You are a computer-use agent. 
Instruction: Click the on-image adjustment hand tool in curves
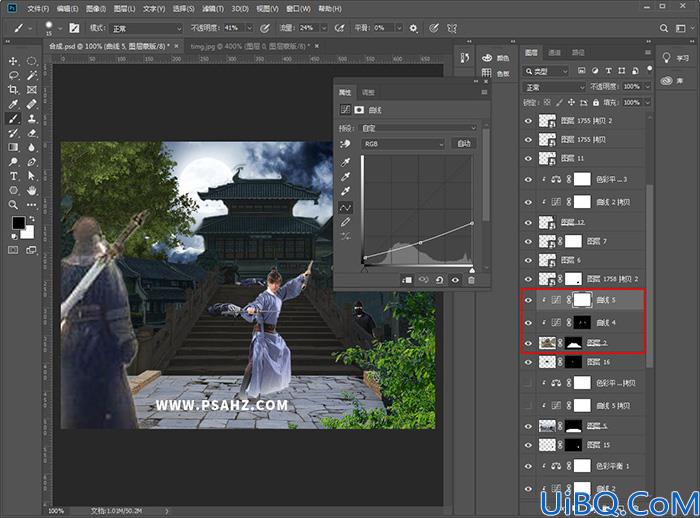click(x=345, y=144)
